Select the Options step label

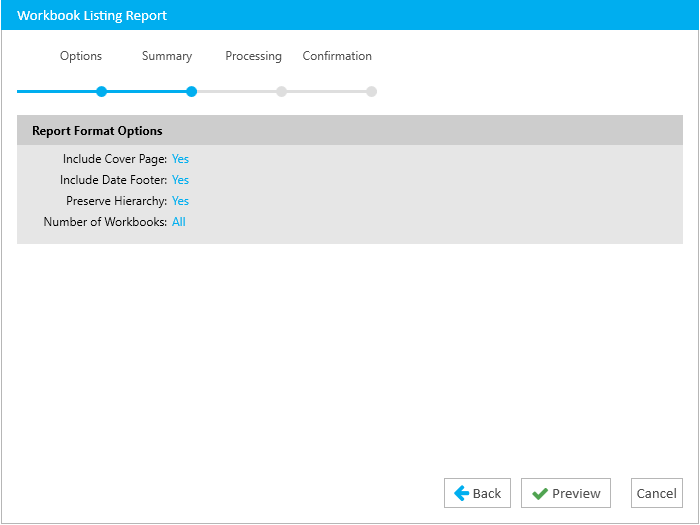(x=81, y=56)
